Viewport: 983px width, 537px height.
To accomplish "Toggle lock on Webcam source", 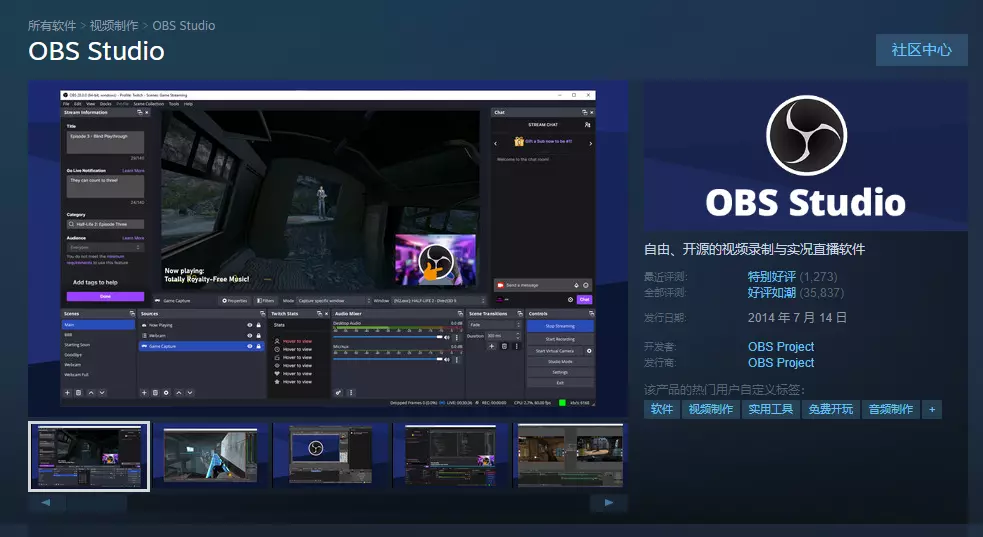I will 258,336.
